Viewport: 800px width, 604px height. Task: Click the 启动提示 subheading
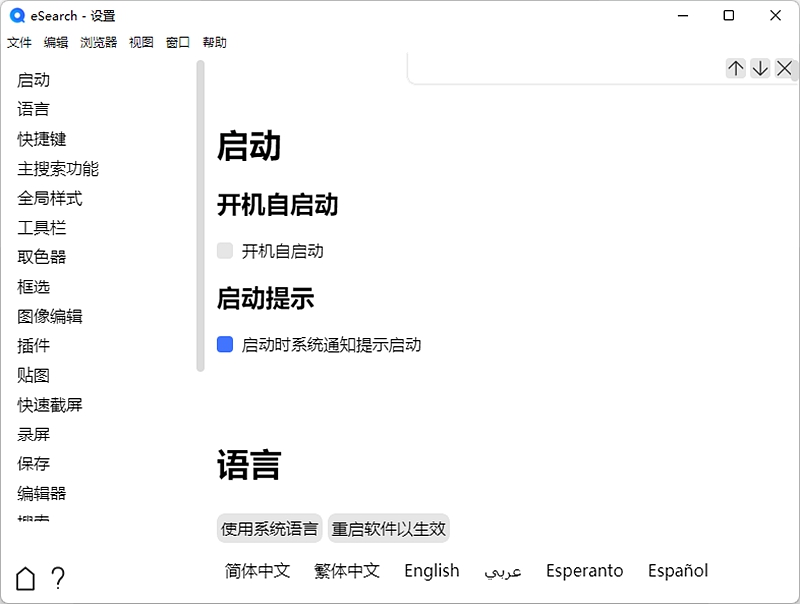(265, 298)
